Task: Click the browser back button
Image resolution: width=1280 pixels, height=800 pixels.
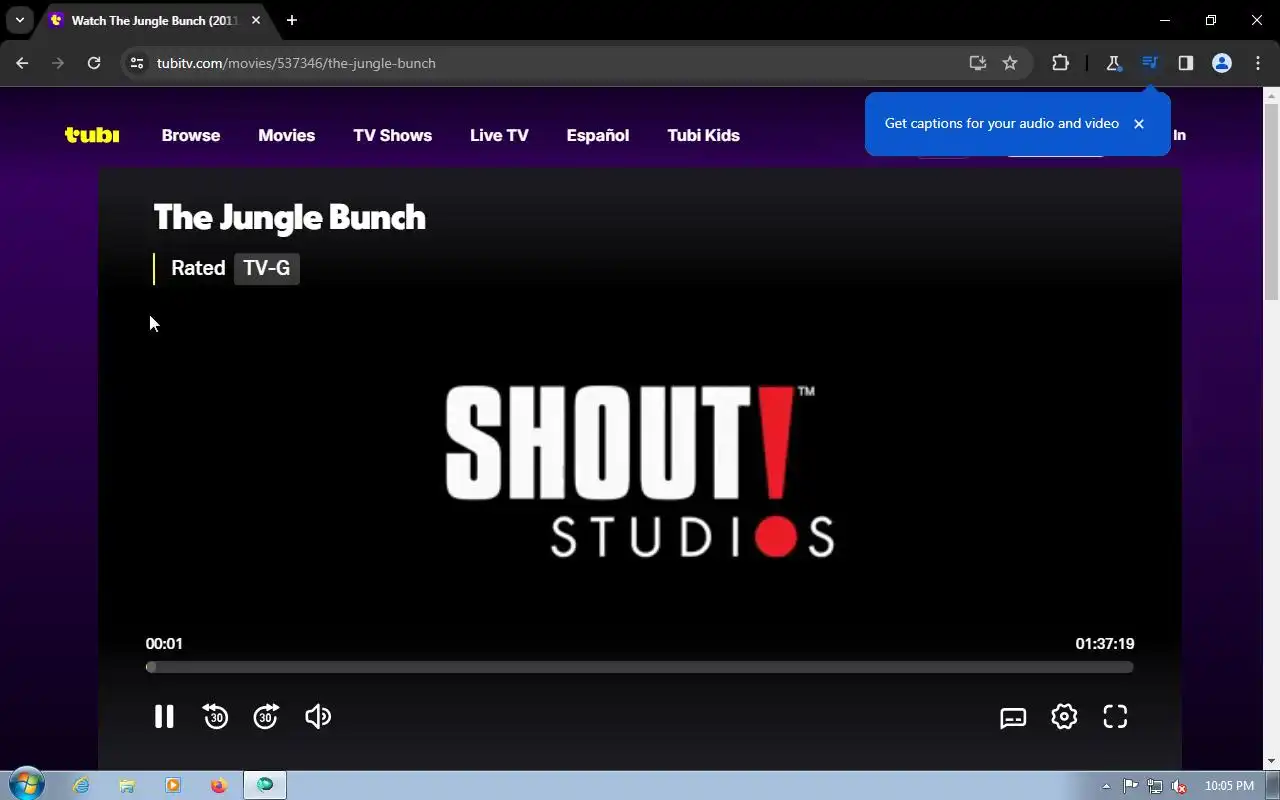Action: click(x=22, y=63)
